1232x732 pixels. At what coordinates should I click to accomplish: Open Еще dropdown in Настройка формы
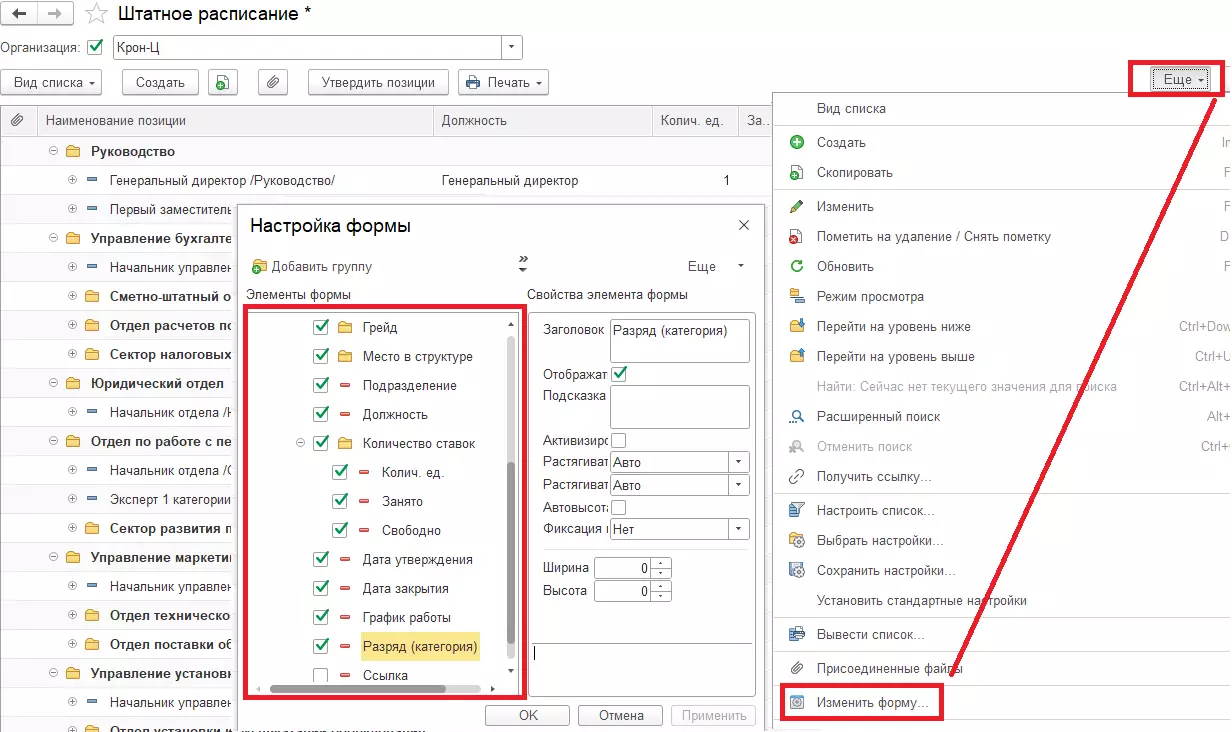[716, 267]
